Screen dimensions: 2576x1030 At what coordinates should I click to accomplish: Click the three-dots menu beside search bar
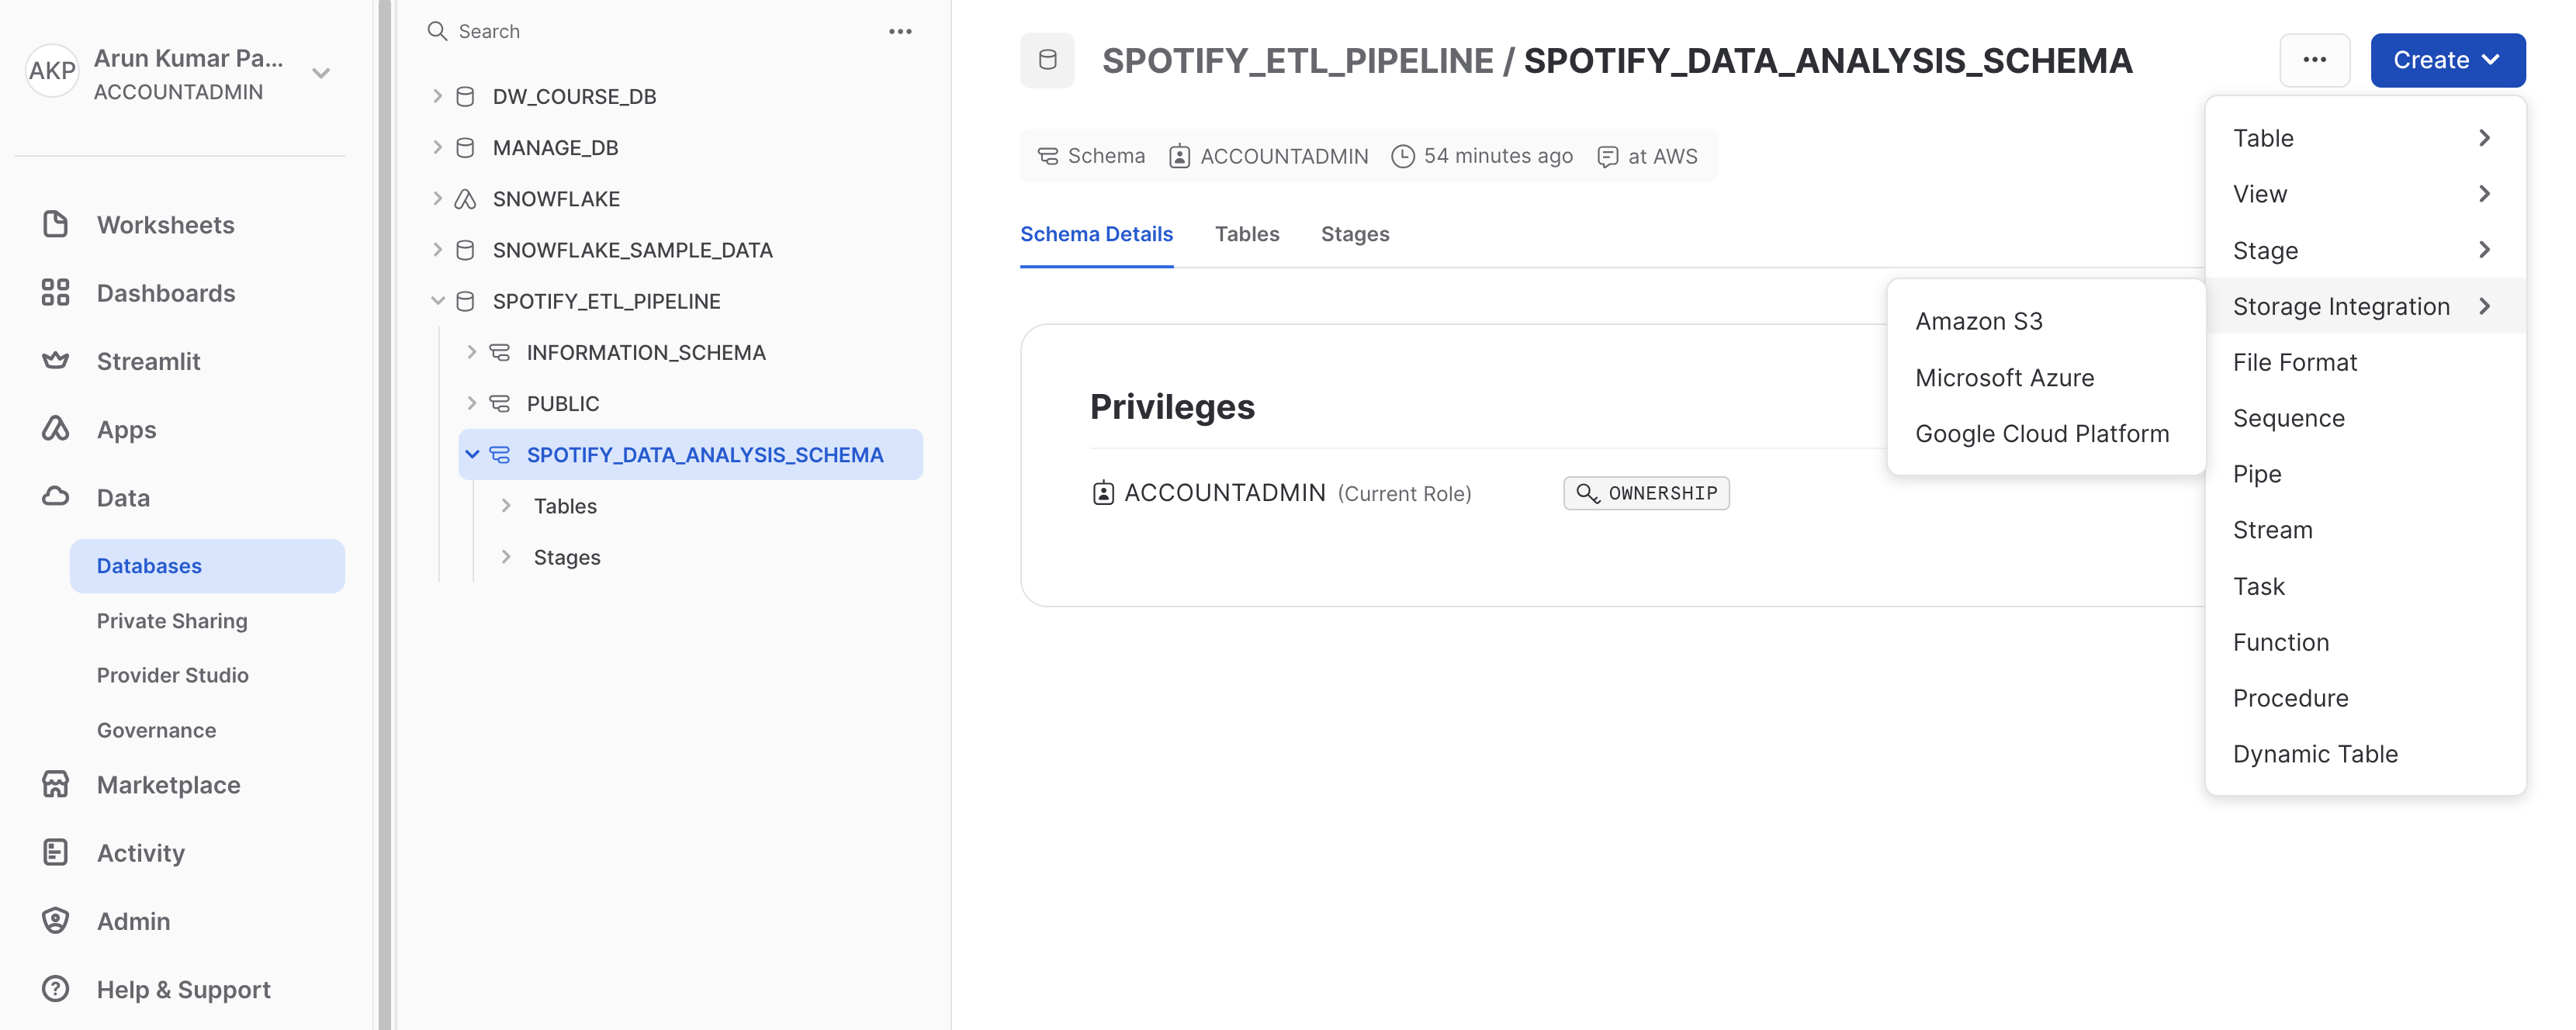[900, 29]
